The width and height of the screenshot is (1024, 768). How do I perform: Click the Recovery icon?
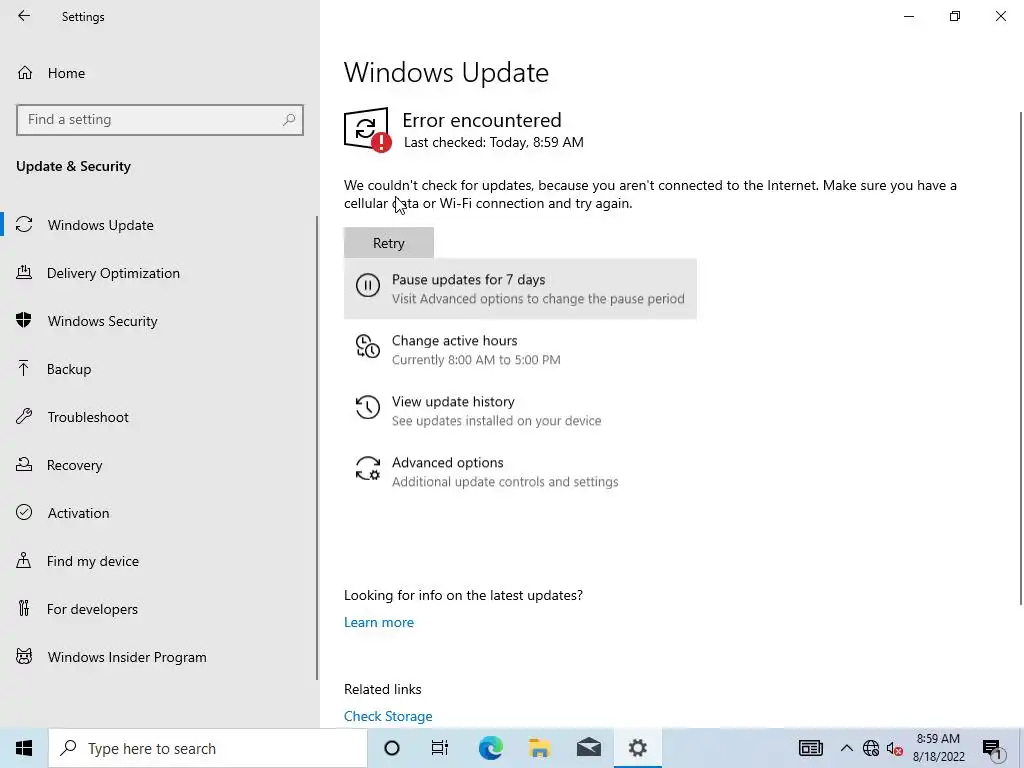click(x=24, y=464)
